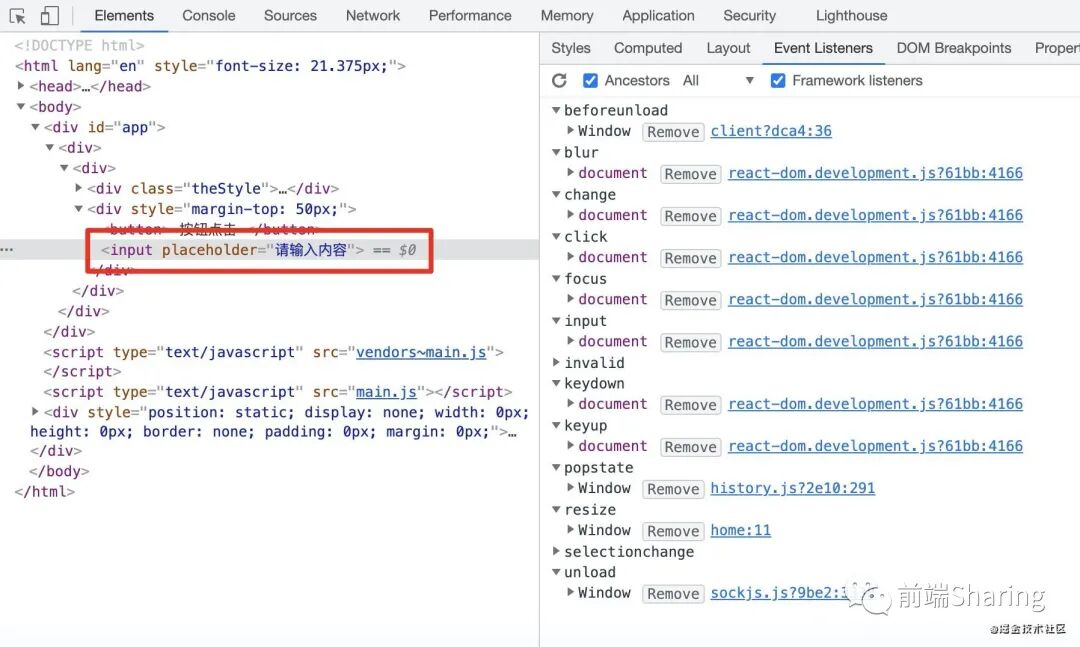Collapse the beforeunload event group
1080x647 pixels.
556,110
